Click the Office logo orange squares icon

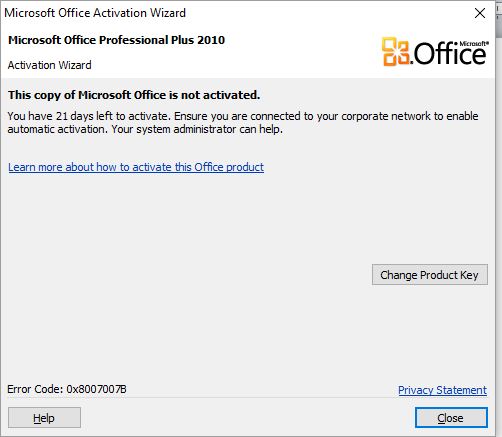(x=395, y=51)
